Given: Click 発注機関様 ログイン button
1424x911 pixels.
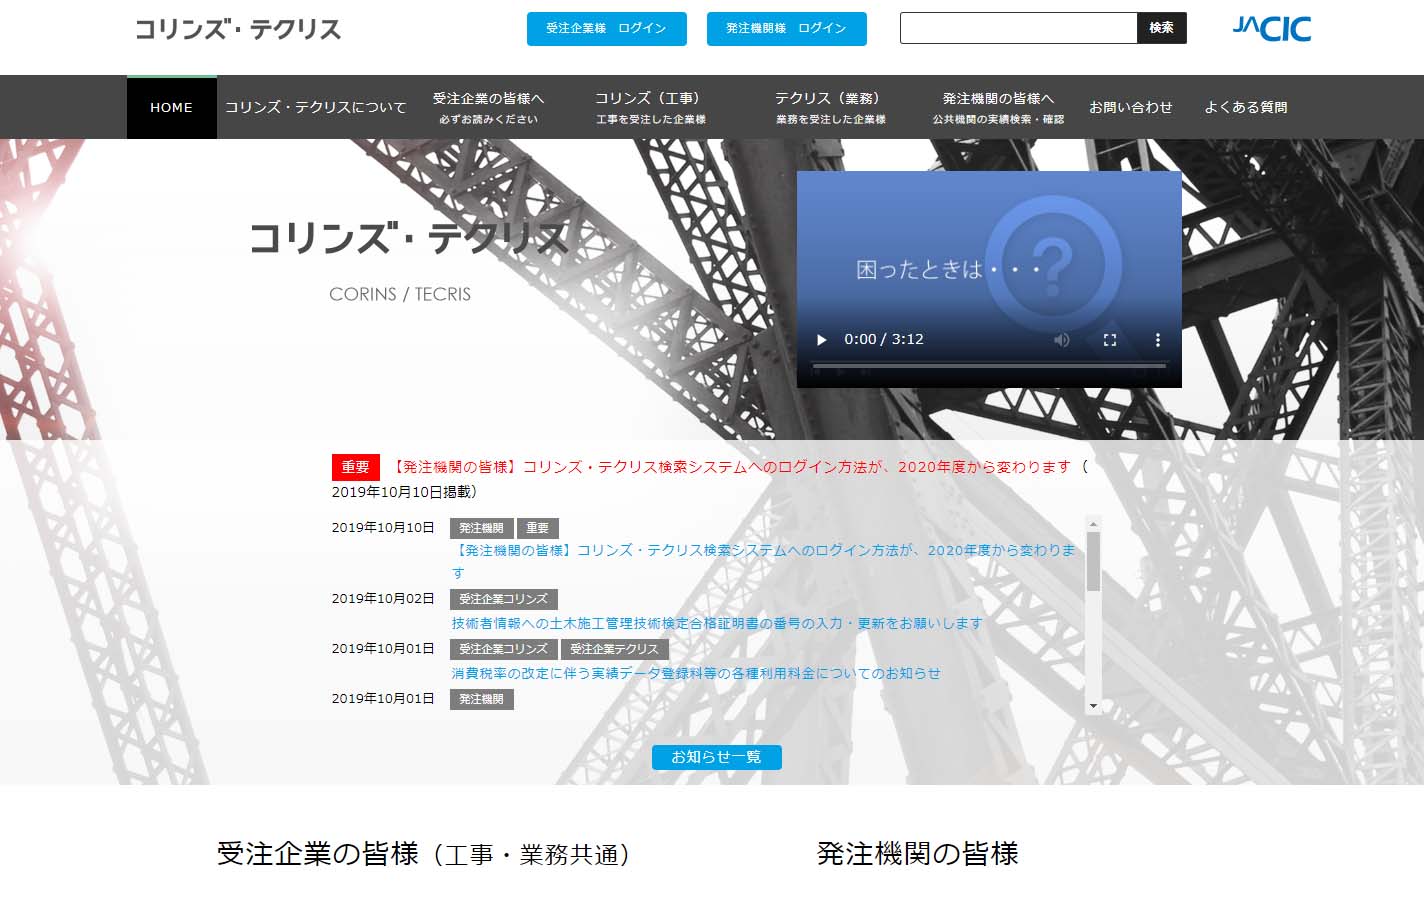Looking at the screenshot, I should pyautogui.click(x=787, y=29).
